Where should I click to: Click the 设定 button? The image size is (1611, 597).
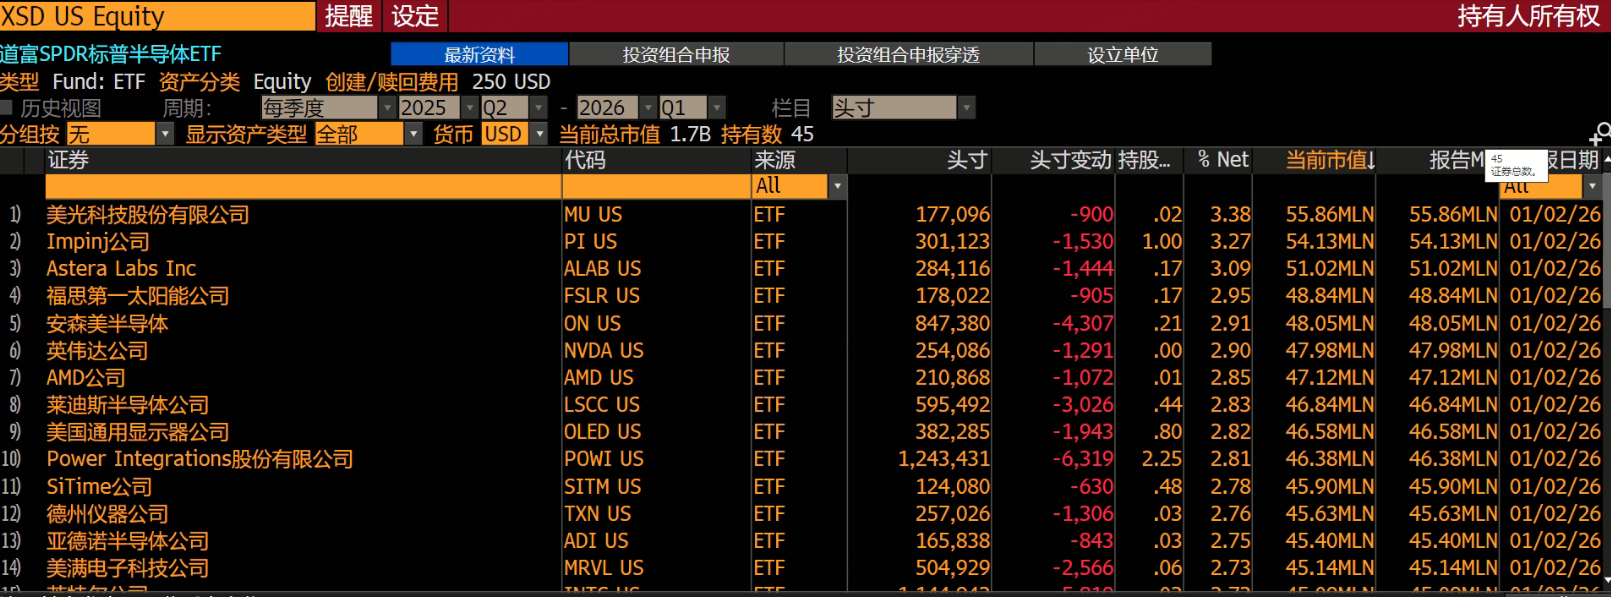tap(415, 16)
